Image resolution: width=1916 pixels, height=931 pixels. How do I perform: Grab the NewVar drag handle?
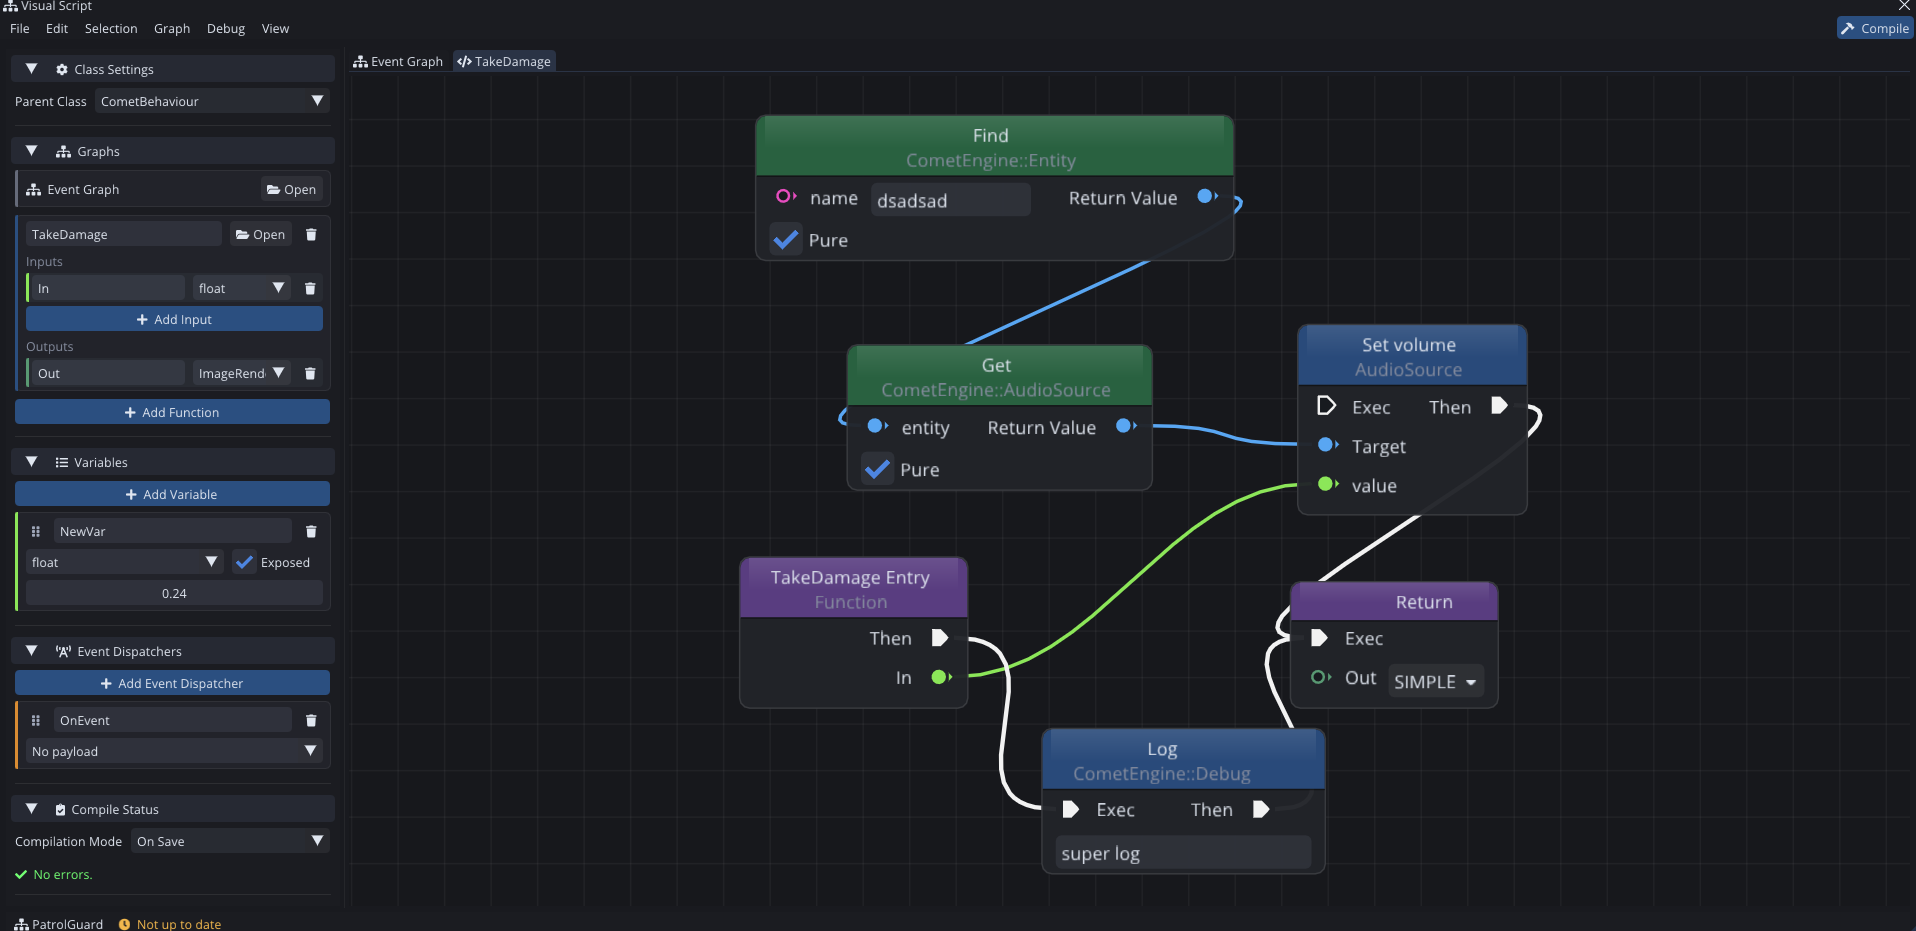36,531
